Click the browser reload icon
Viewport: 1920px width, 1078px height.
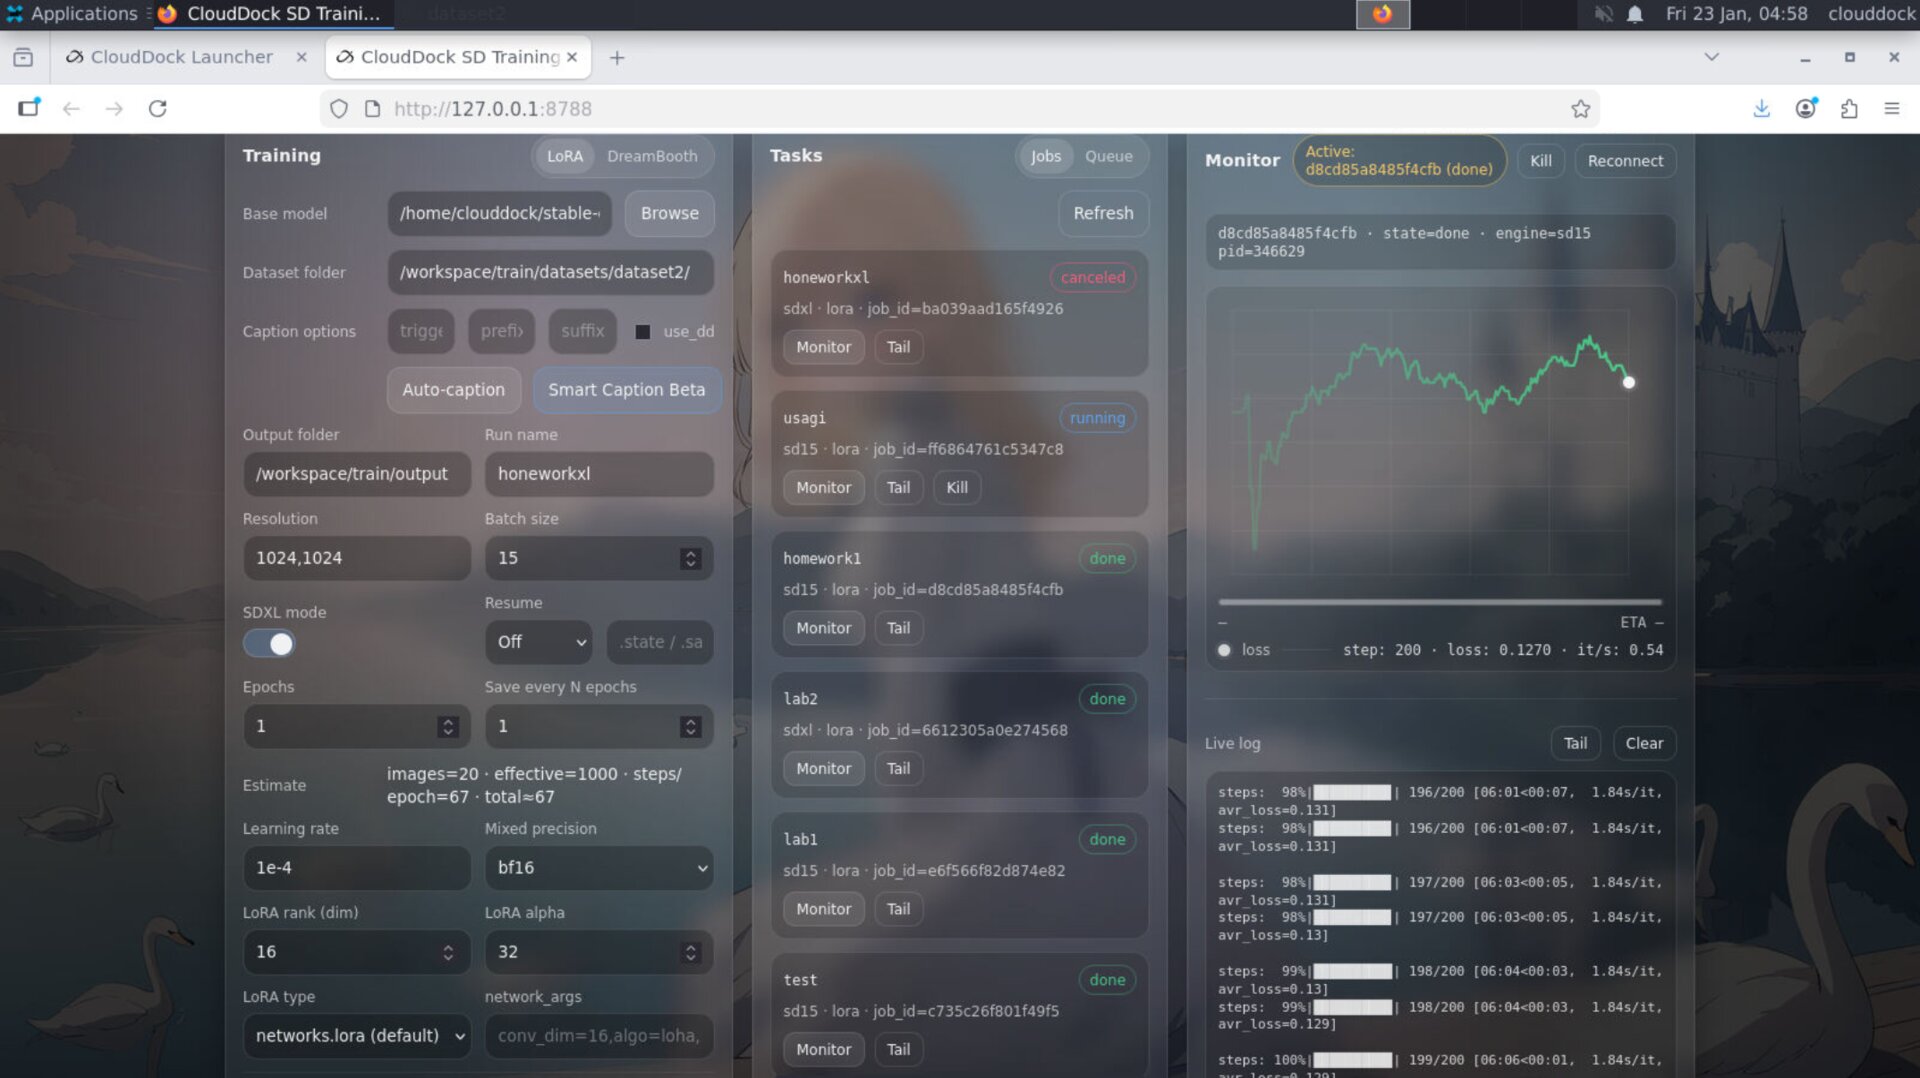point(158,109)
